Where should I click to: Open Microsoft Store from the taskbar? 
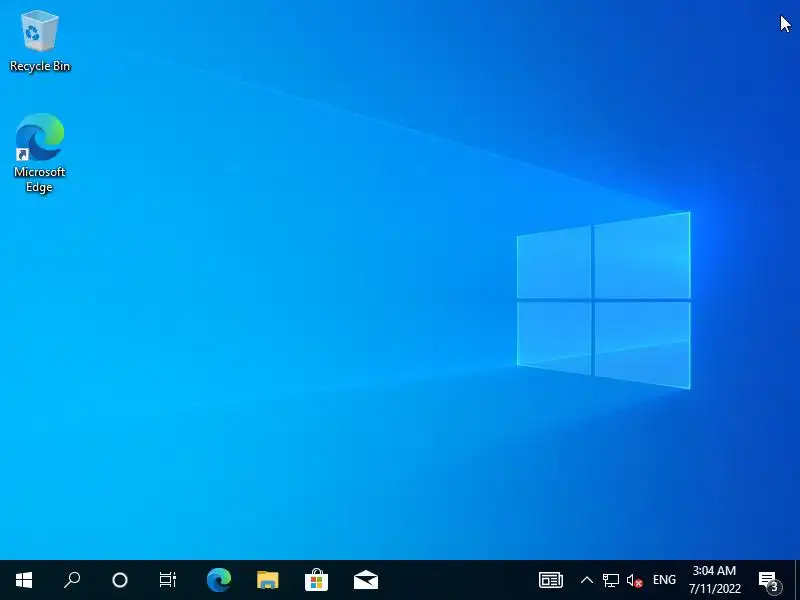(x=316, y=580)
